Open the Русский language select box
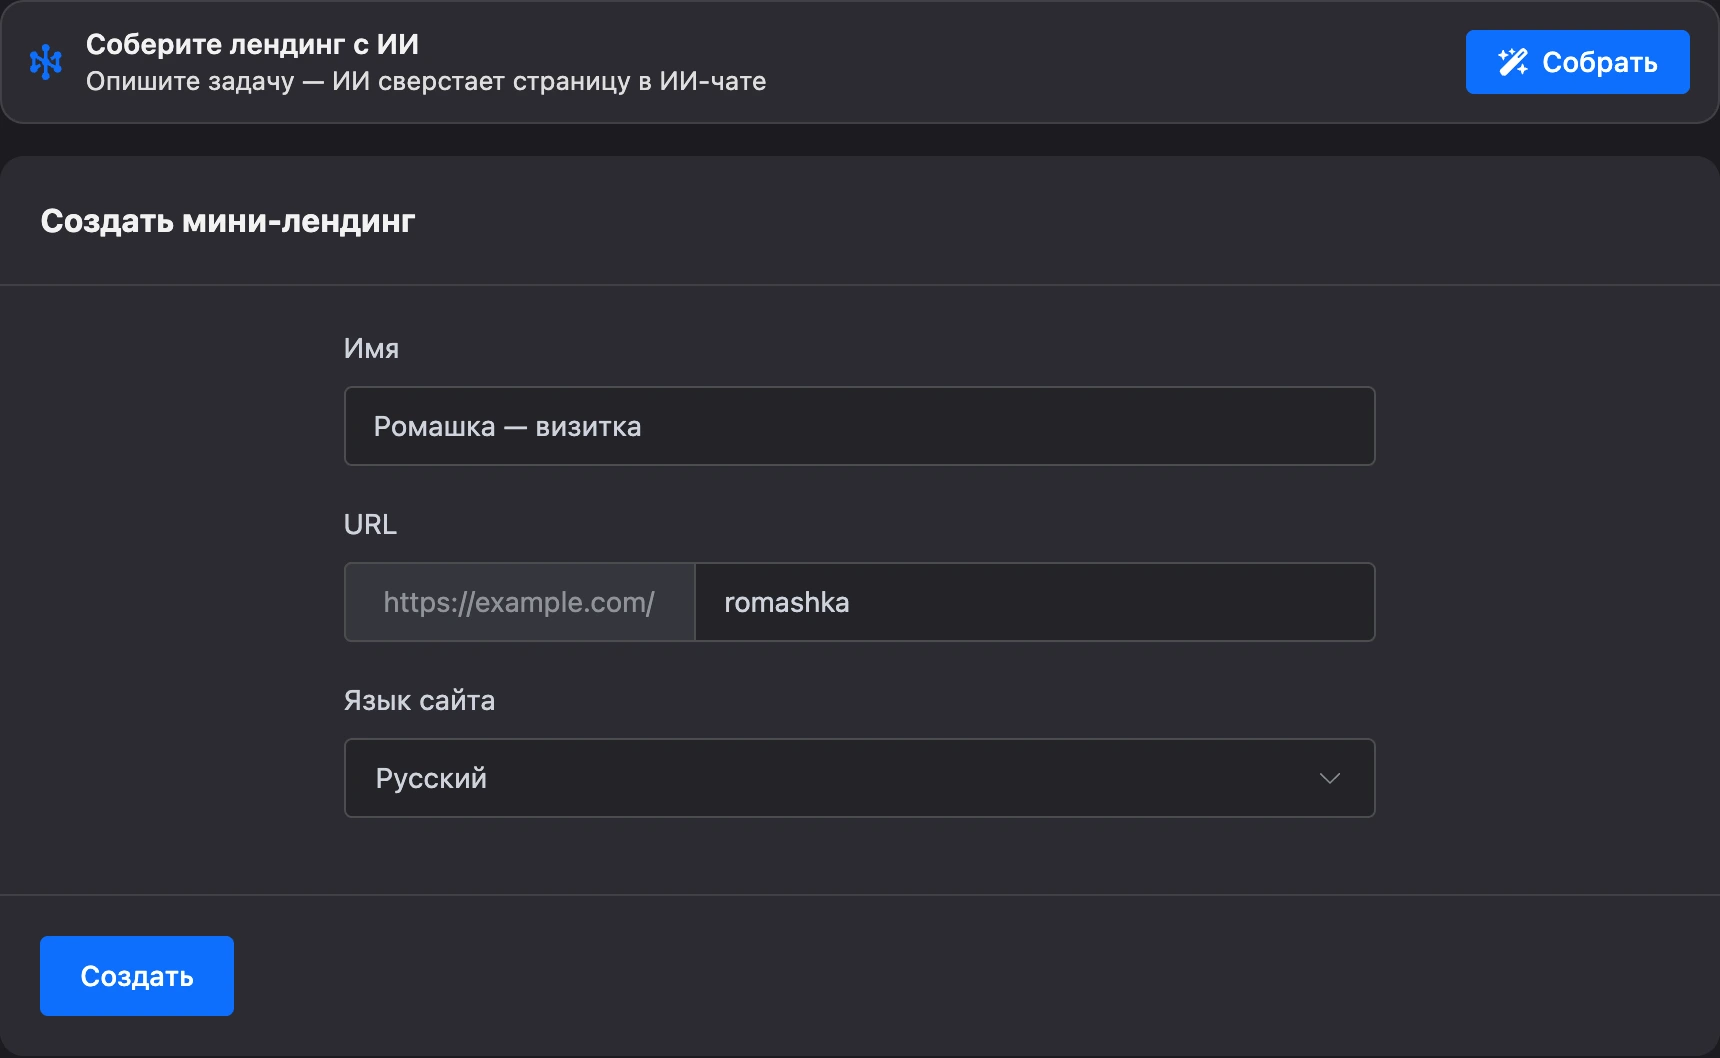 tap(859, 778)
